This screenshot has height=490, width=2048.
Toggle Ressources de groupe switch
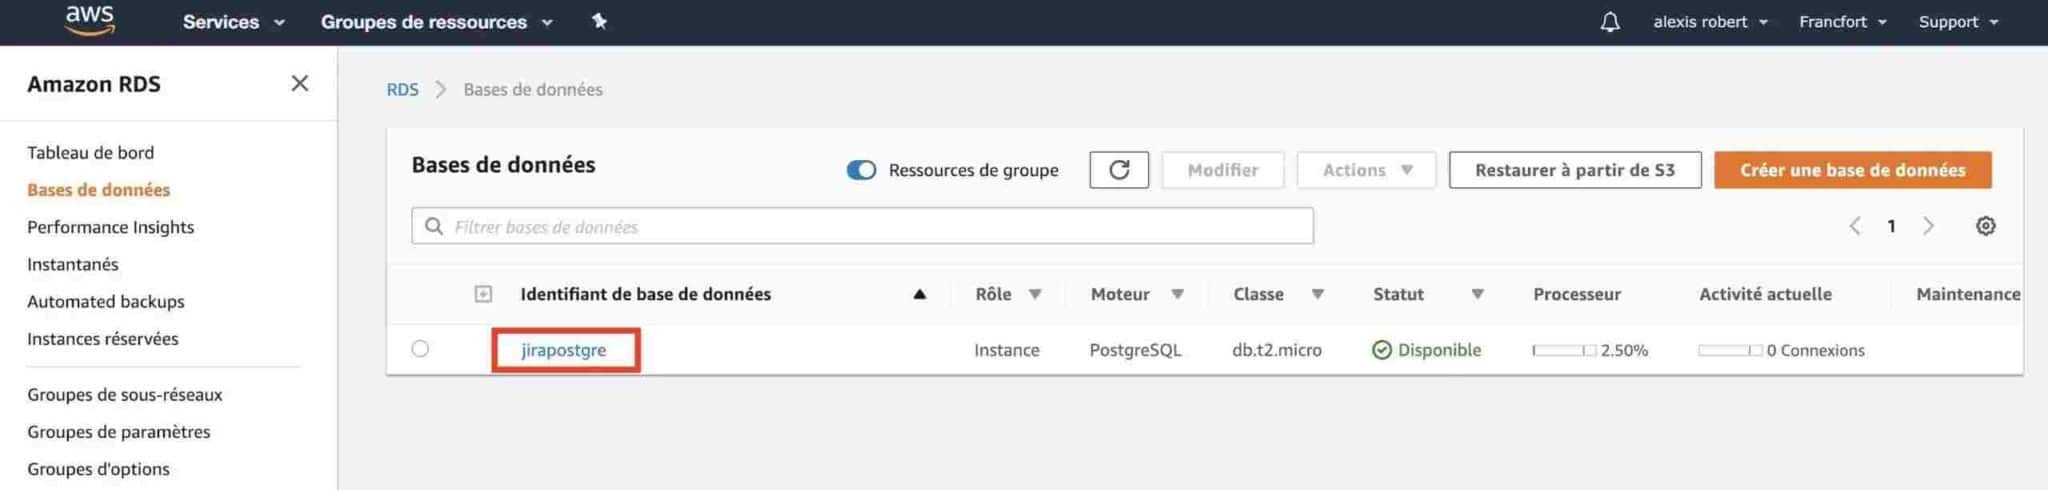[x=861, y=170]
